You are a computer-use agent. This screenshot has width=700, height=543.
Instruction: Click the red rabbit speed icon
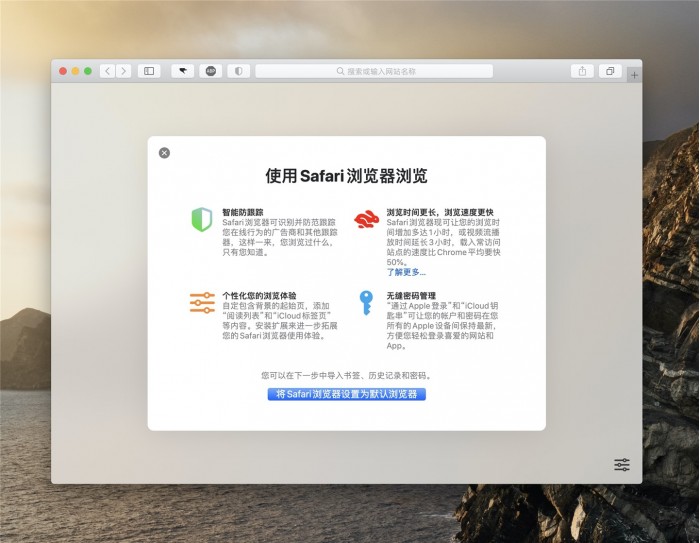pyautogui.click(x=367, y=219)
